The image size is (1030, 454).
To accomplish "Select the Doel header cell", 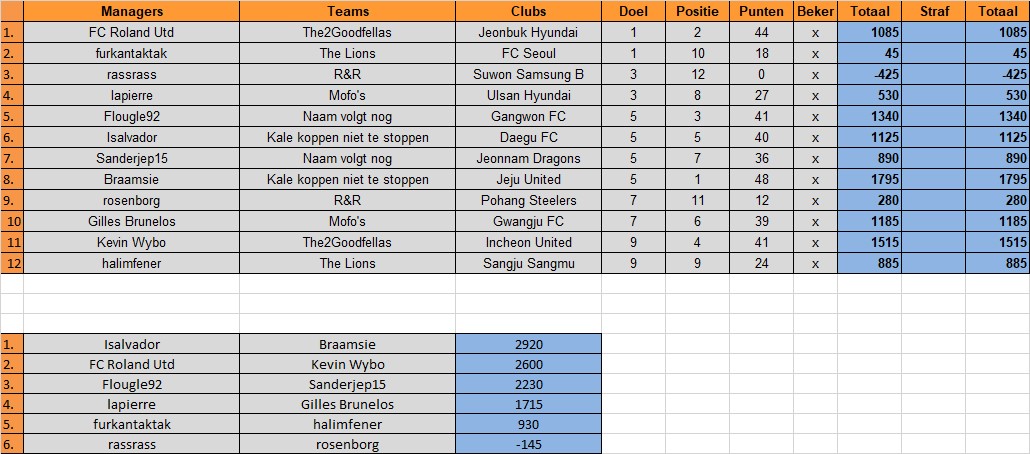I will (x=633, y=11).
